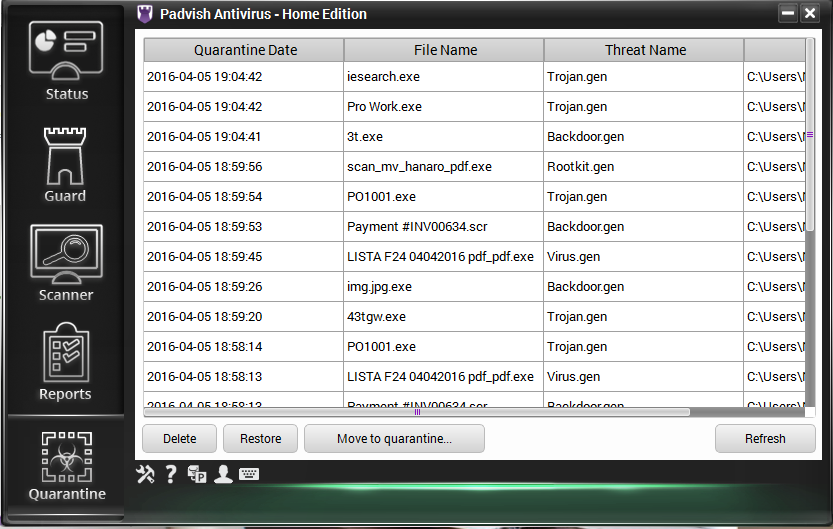Close the Padvish Antivirus window
This screenshot has height=529, width=833.
(x=810, y=13)
